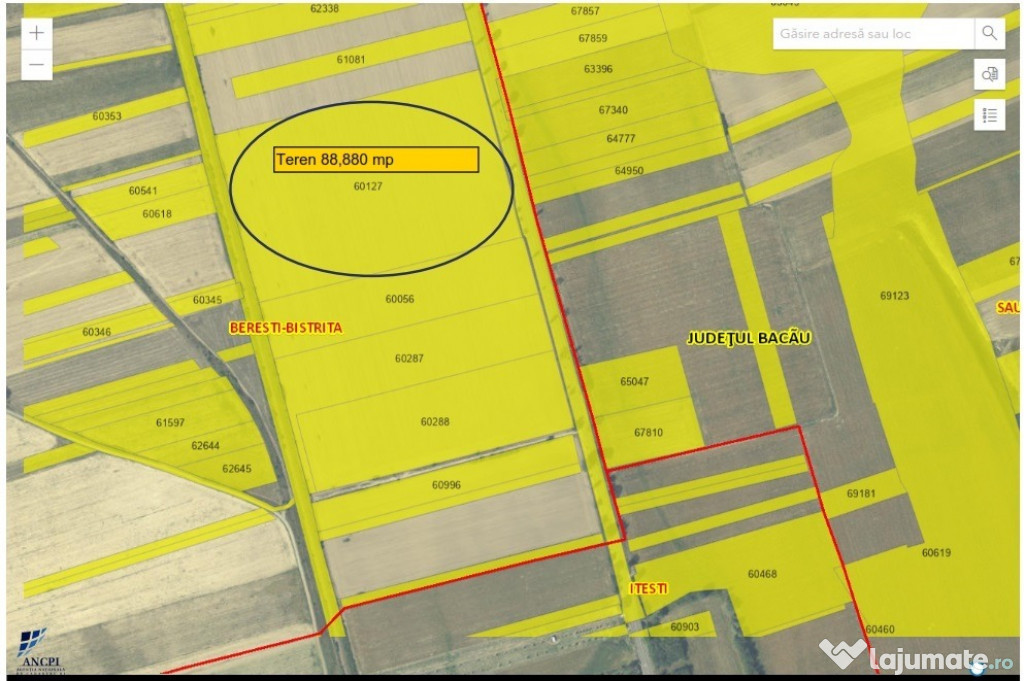Focus the 'Găsire adresă sau loc' field
This screenshot has width=1024, height=681.
click(x=873, y=33)
